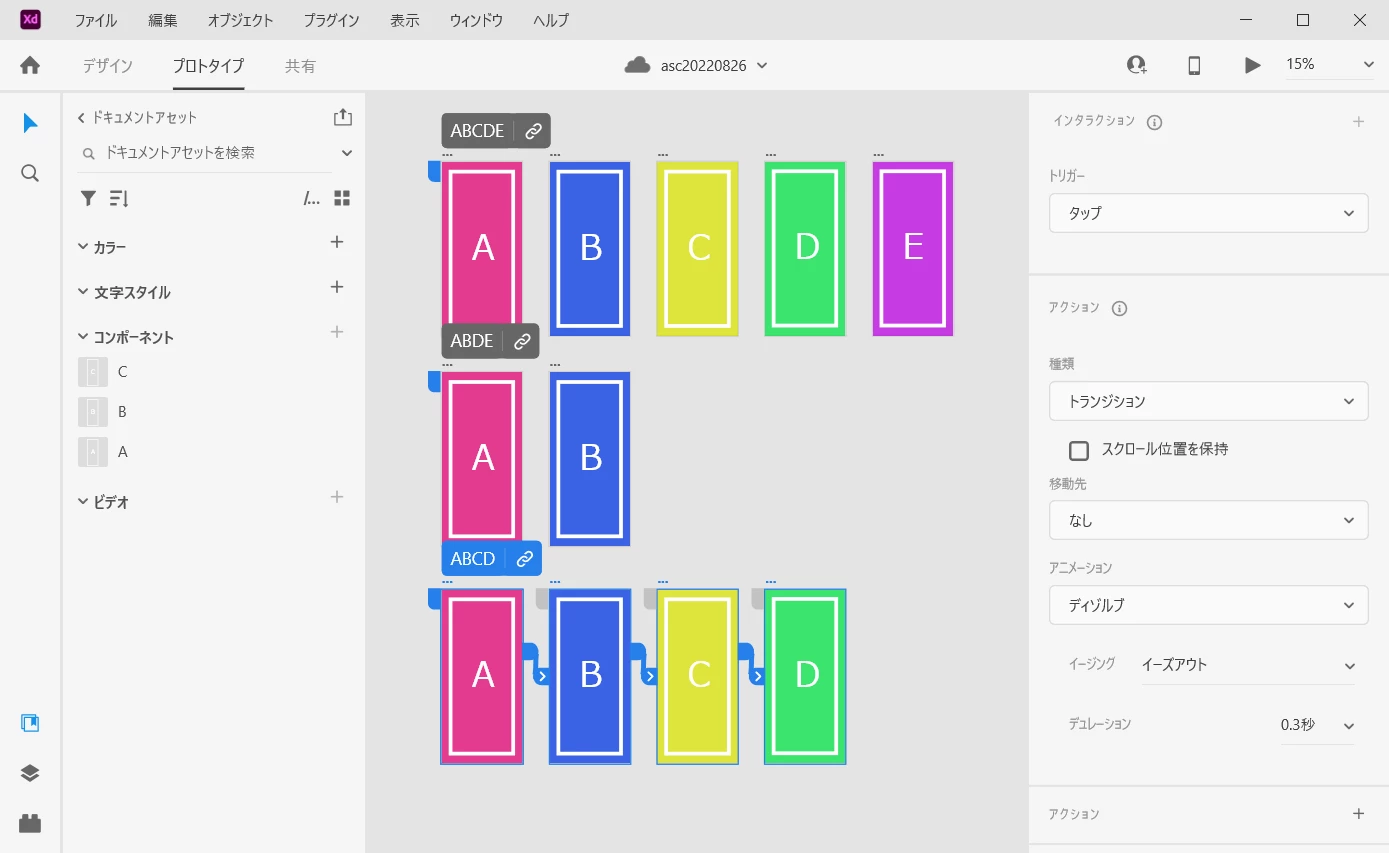Switch assets to grid view

(342, 198)
